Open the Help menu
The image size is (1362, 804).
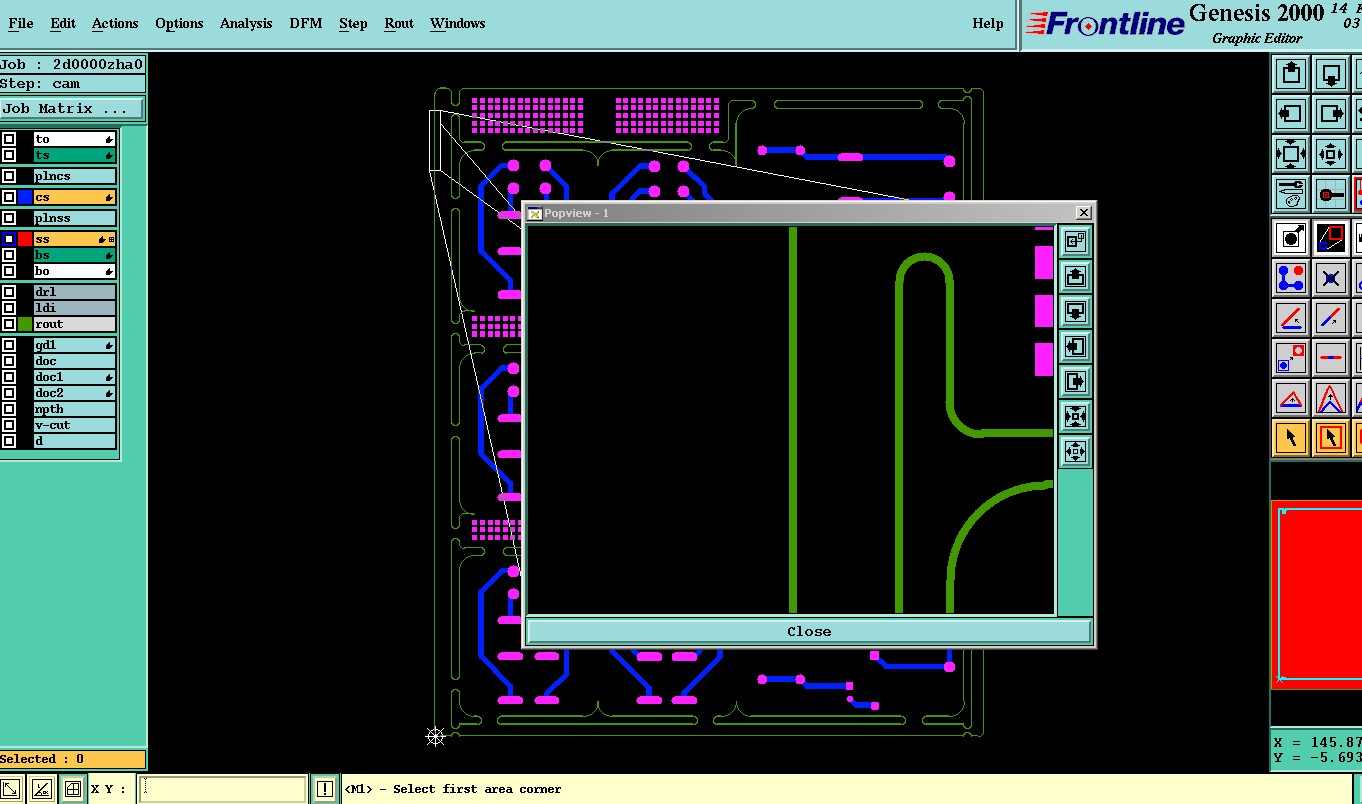click(987, 23)
